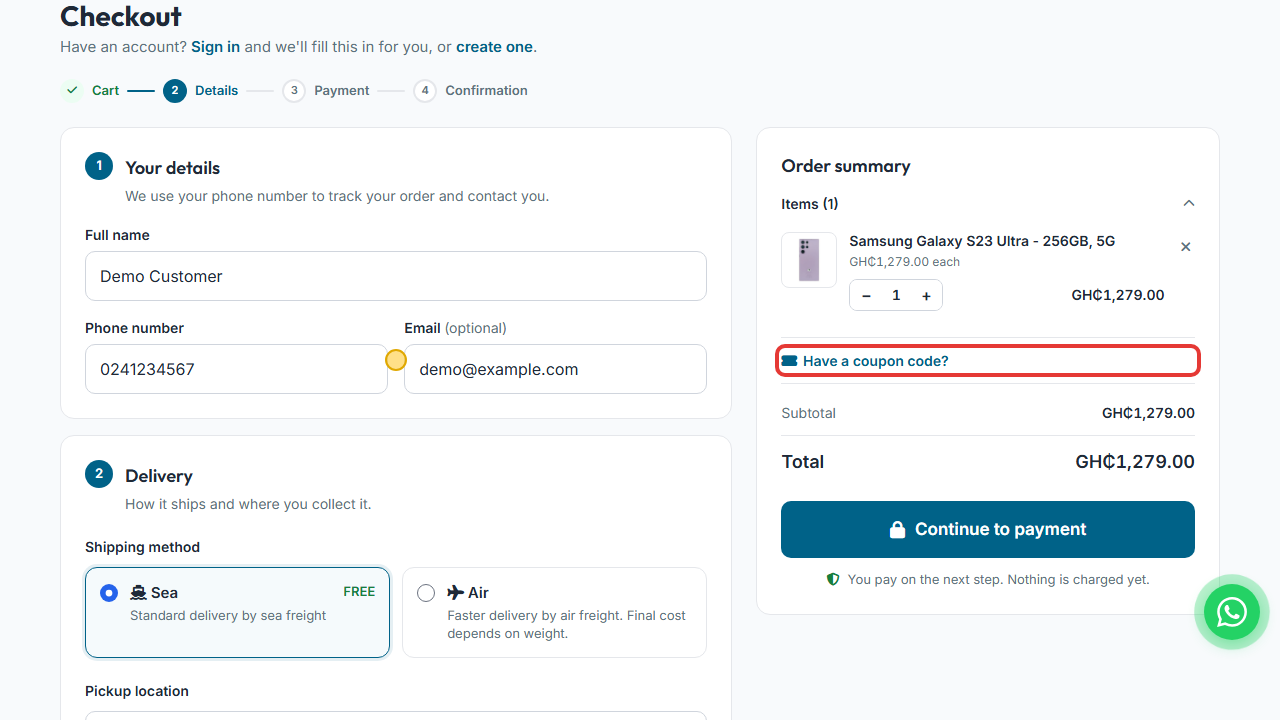Click the Sign in link

tap(216, 47)
